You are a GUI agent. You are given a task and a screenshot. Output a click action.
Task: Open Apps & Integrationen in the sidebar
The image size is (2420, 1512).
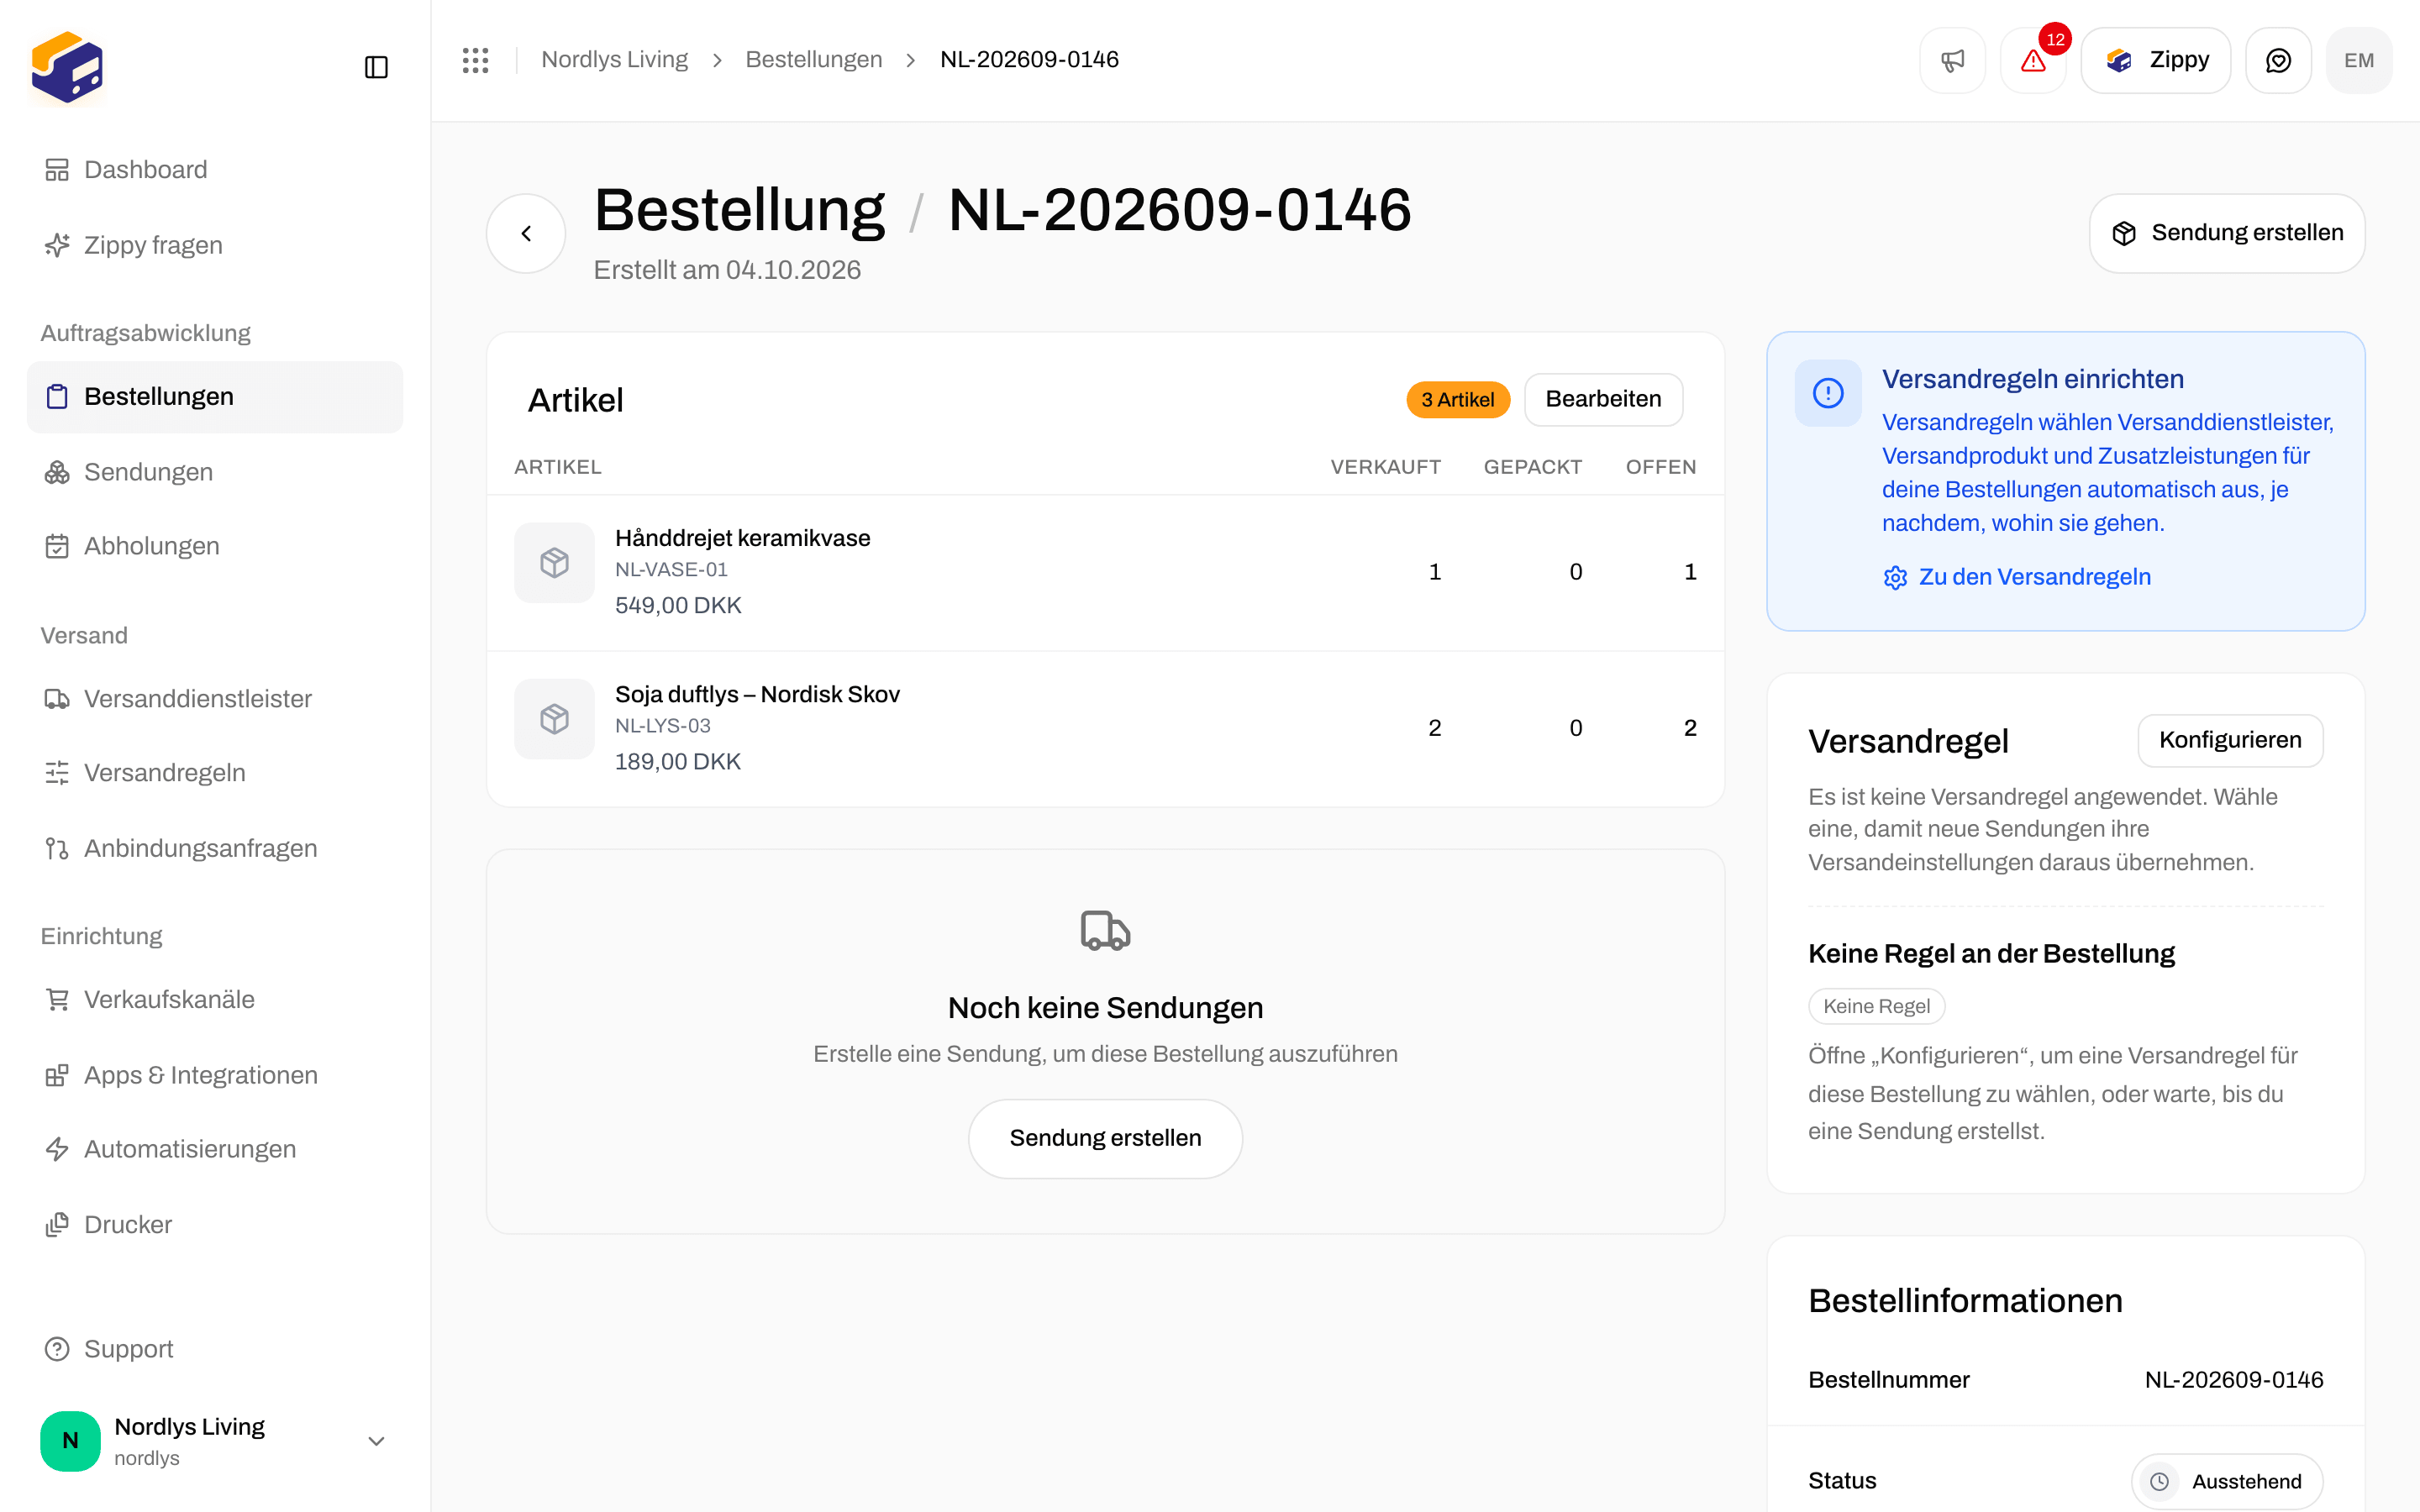tap(215, 1075)
